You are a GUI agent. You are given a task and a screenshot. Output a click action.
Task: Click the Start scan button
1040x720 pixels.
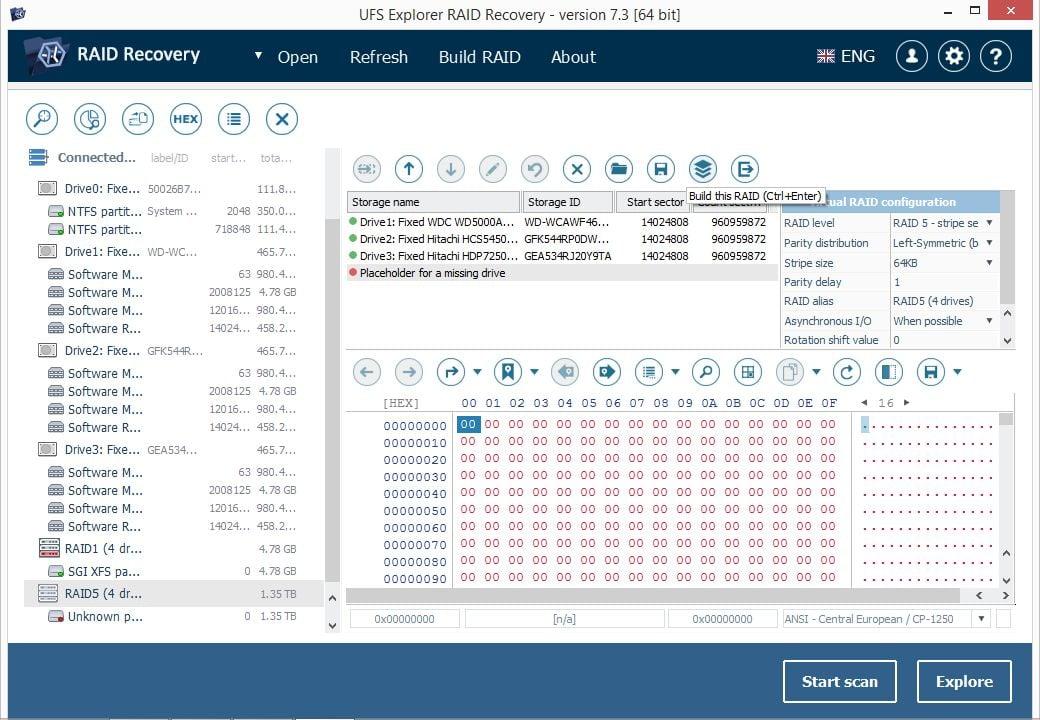point(840,682)
